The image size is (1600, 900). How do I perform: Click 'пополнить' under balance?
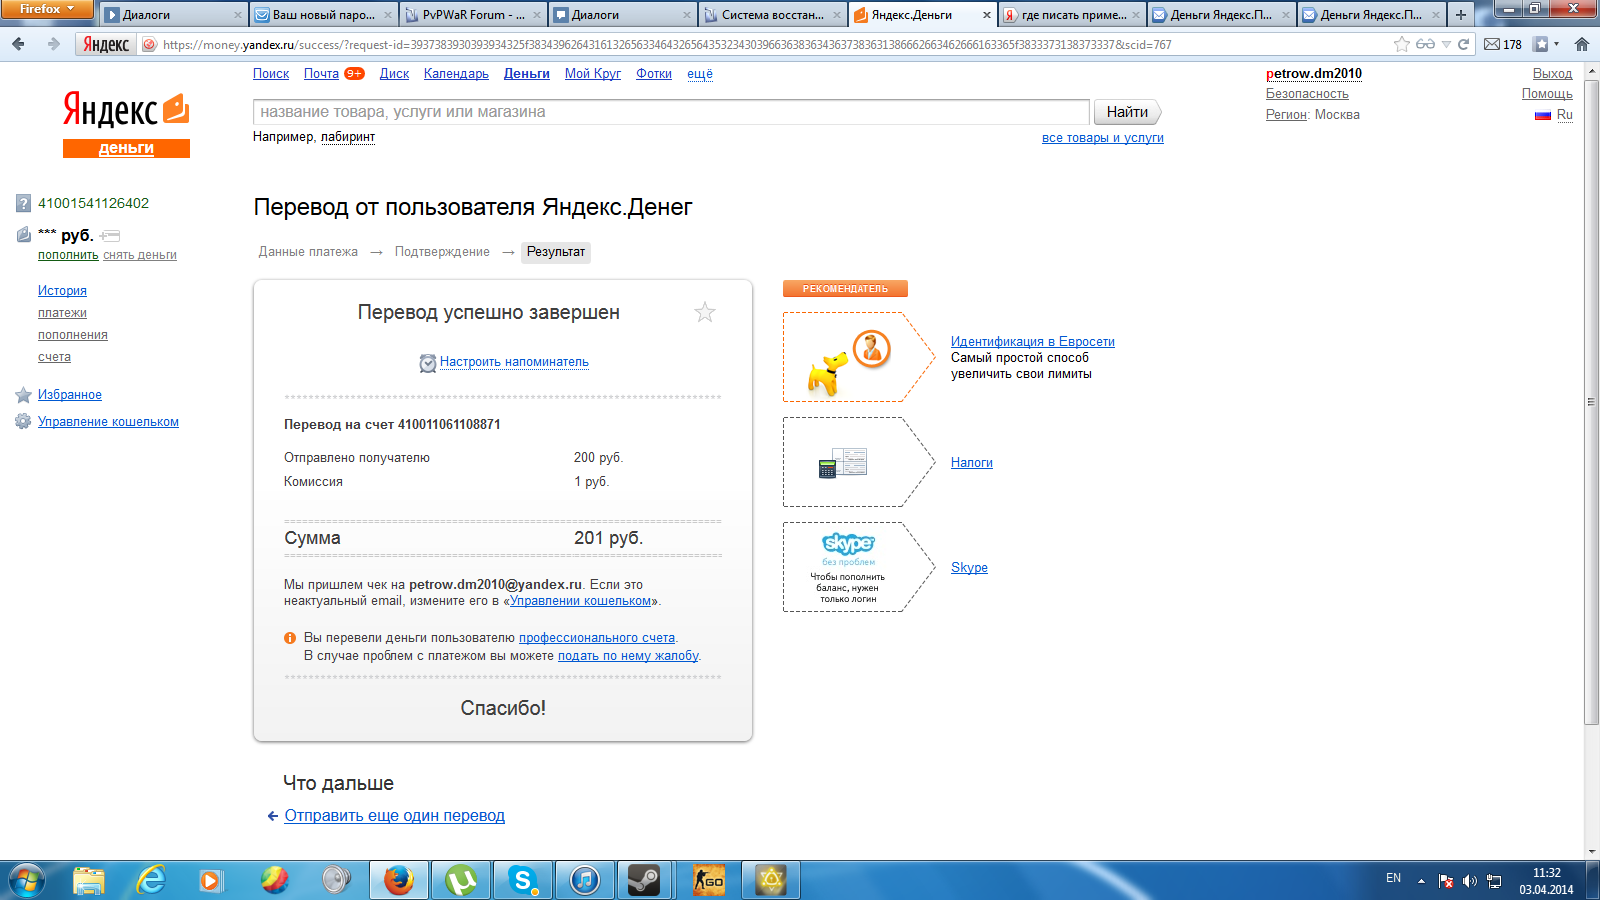(68, 255)
